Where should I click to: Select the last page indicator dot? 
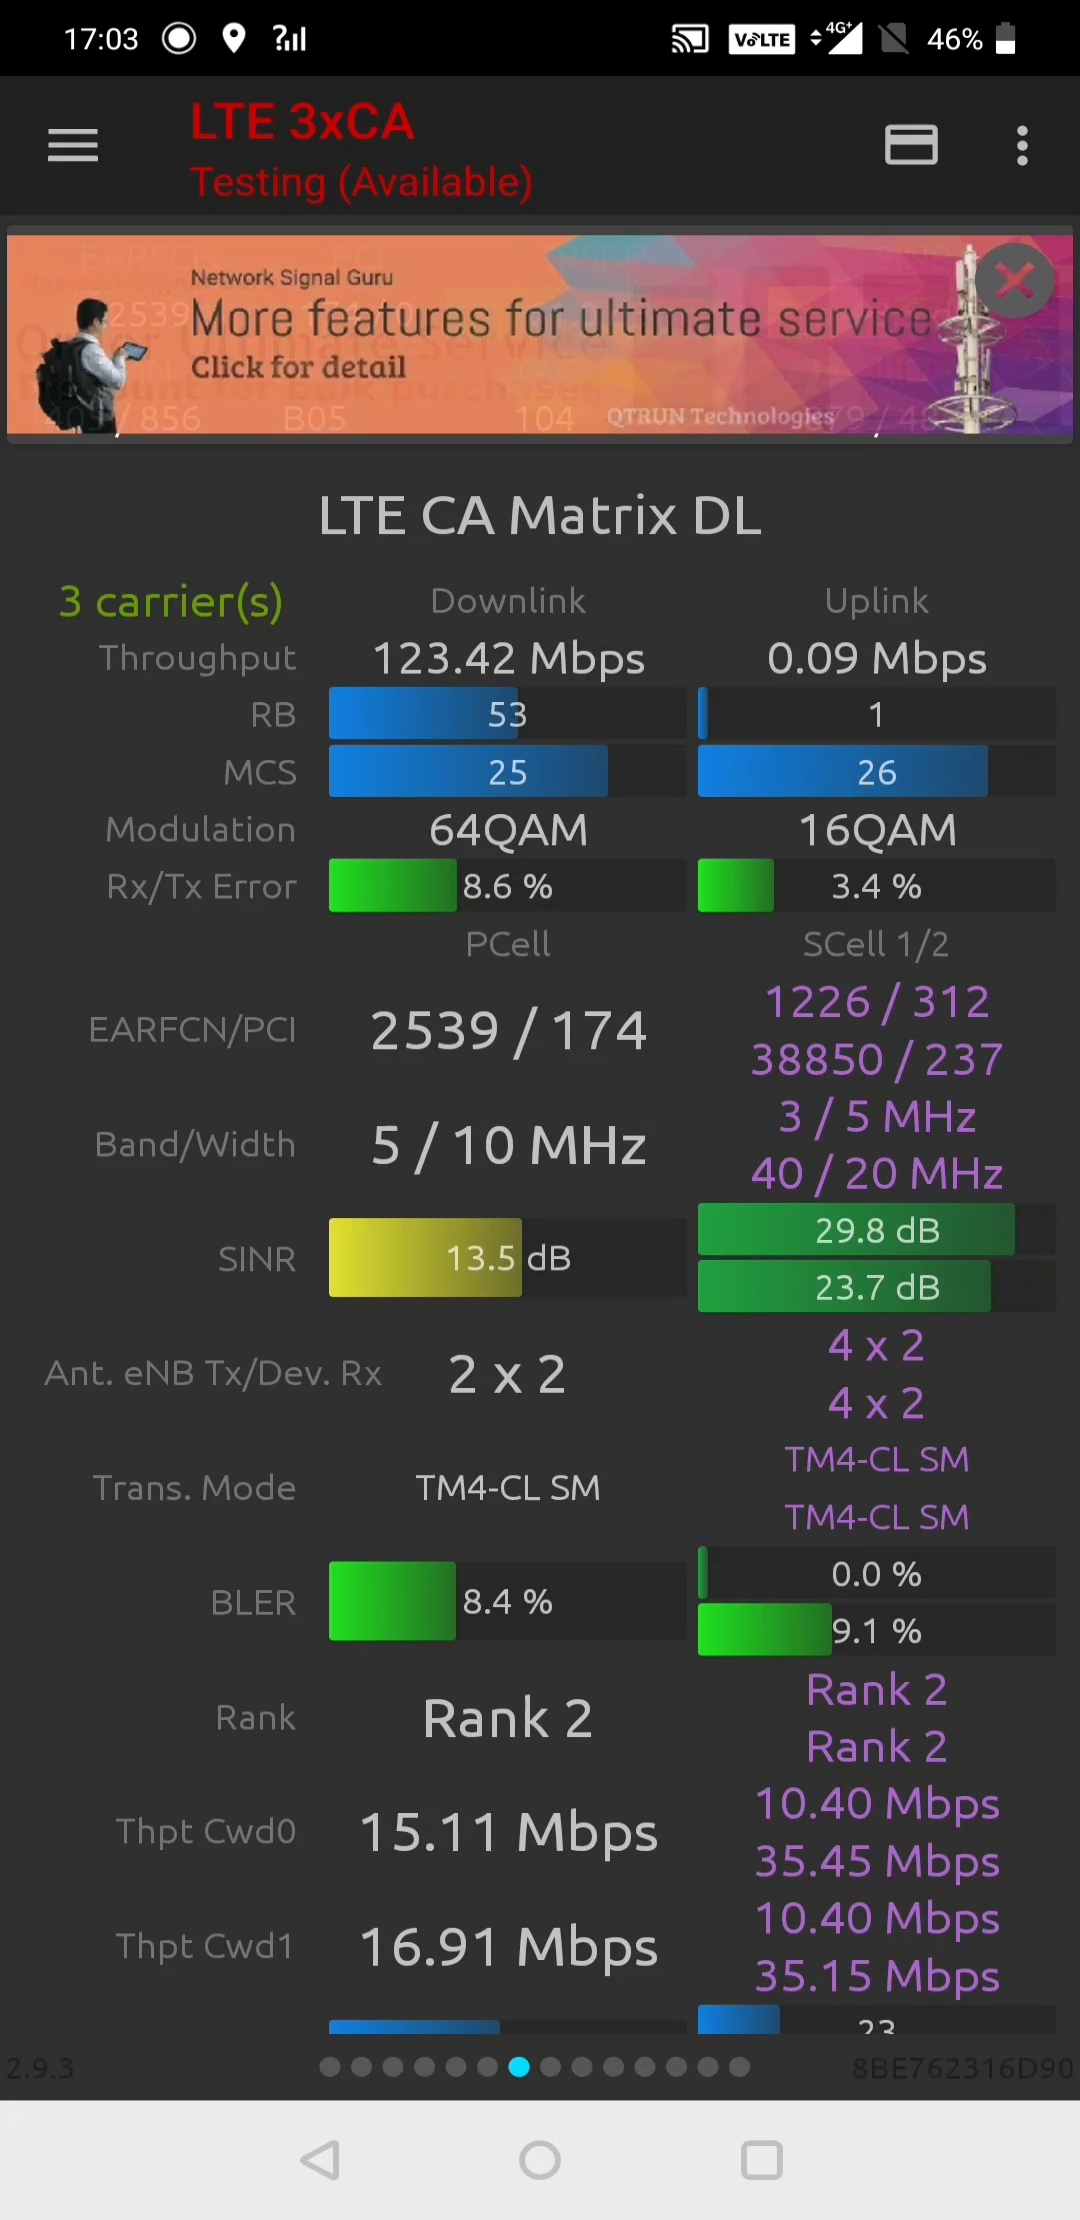(740, 2067)
